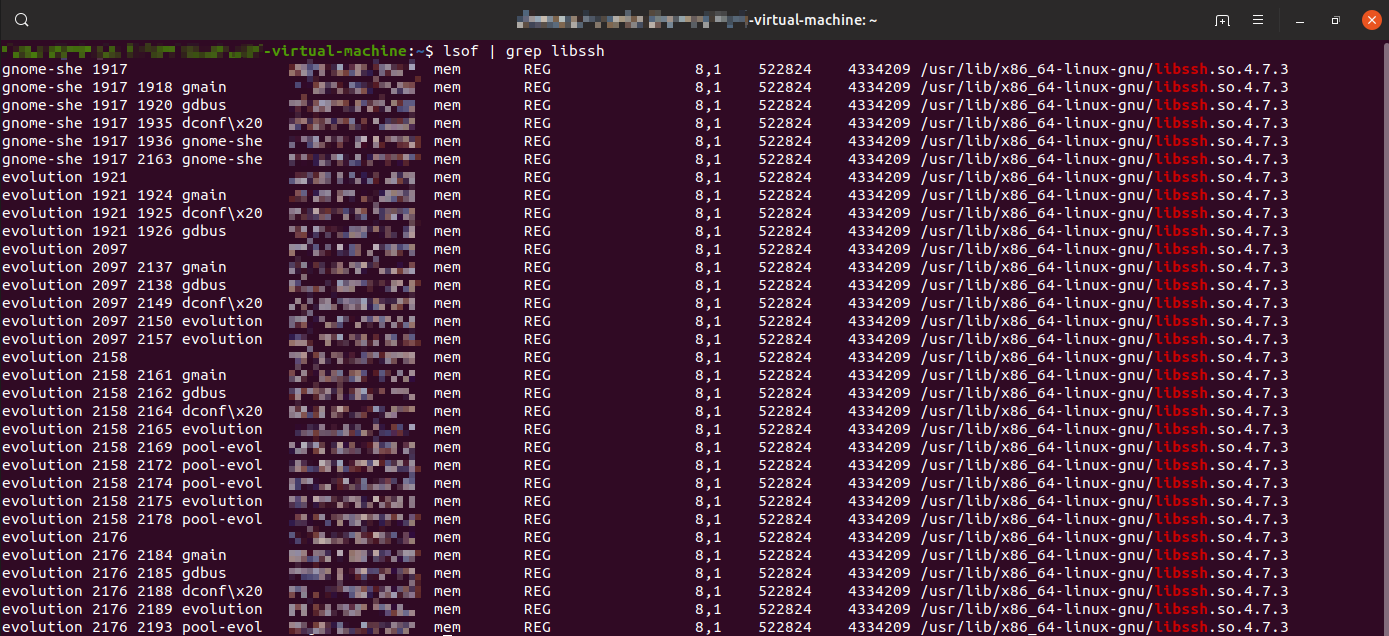Screen dimensions: 1389x636
Task: Click the typed 'lsof | grep libssh' command
Action: tap(523, 51)
